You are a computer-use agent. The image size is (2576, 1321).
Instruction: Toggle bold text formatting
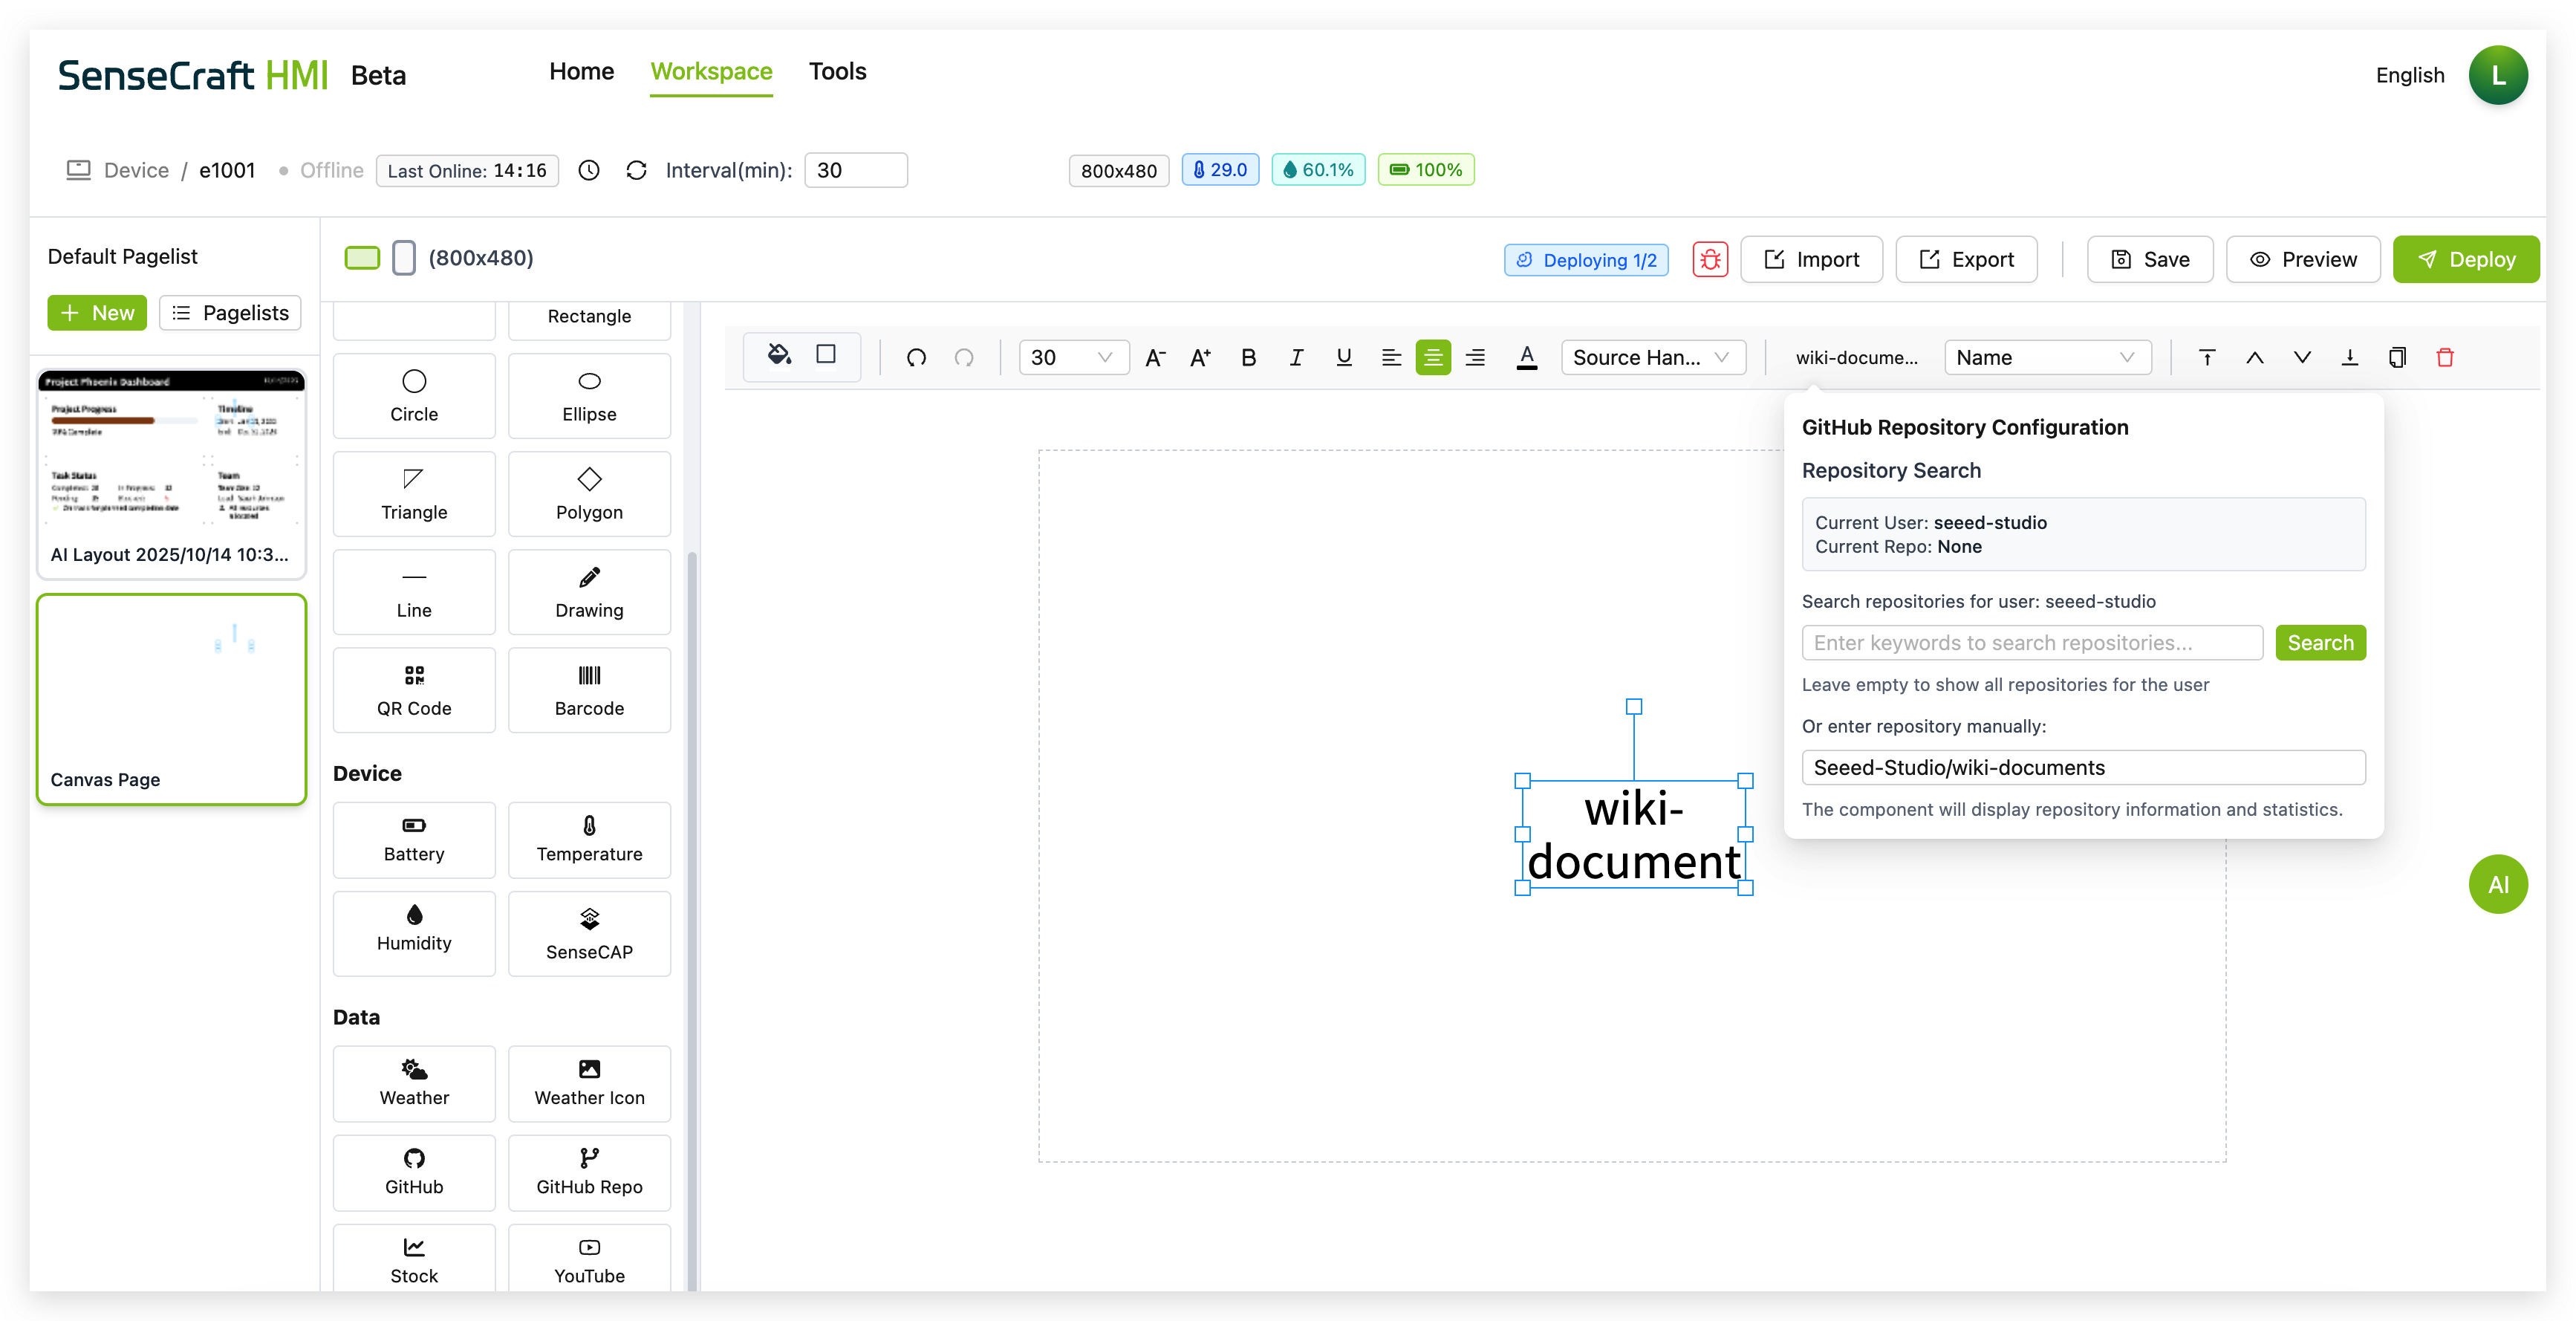1248,358
